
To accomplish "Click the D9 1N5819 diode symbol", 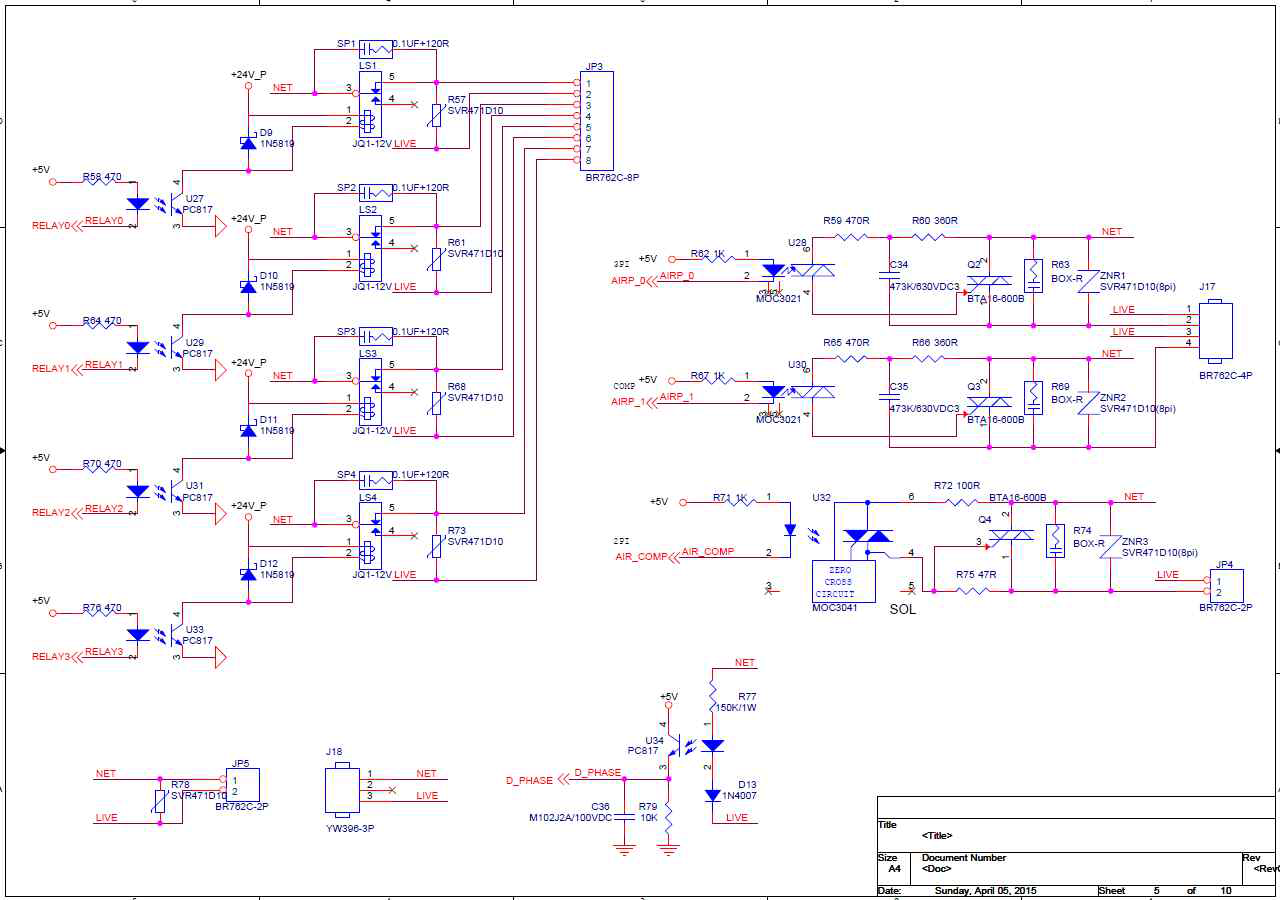I will [248, 143].
